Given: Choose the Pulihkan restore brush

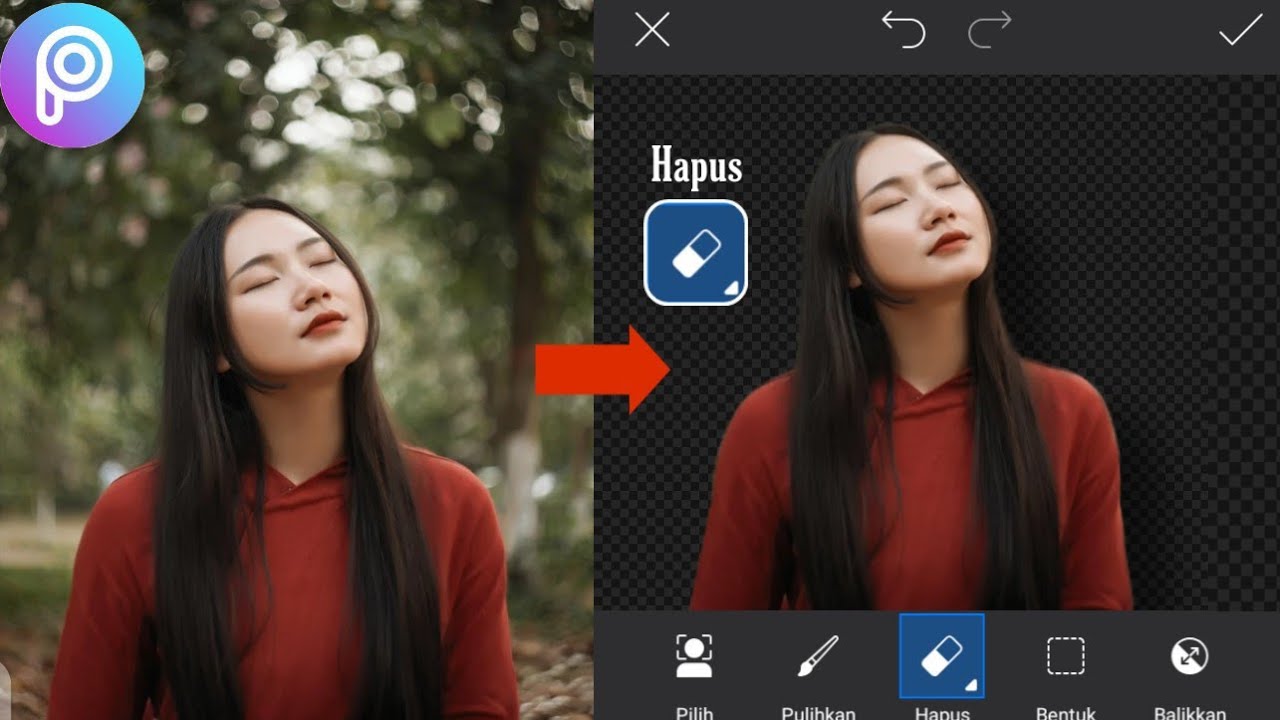Looking at the screenshot, I should point(818,657).
